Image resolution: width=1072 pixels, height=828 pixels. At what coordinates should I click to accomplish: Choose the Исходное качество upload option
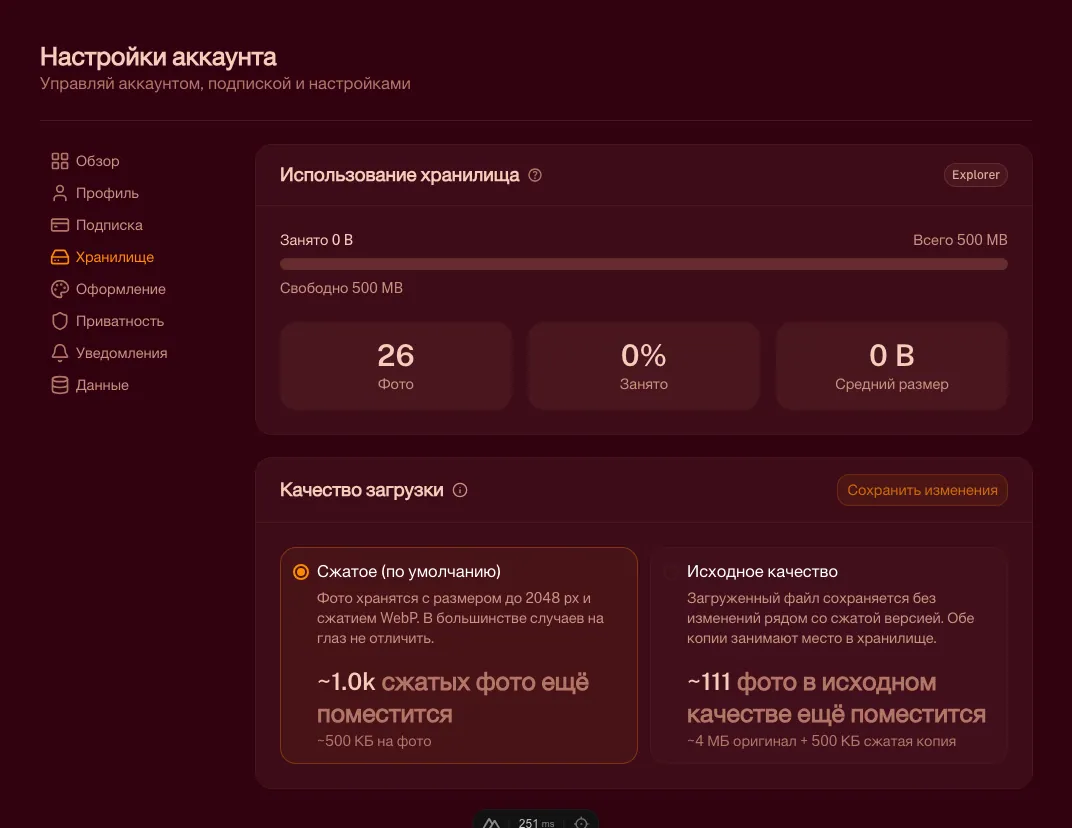click(x=829, y=655)
